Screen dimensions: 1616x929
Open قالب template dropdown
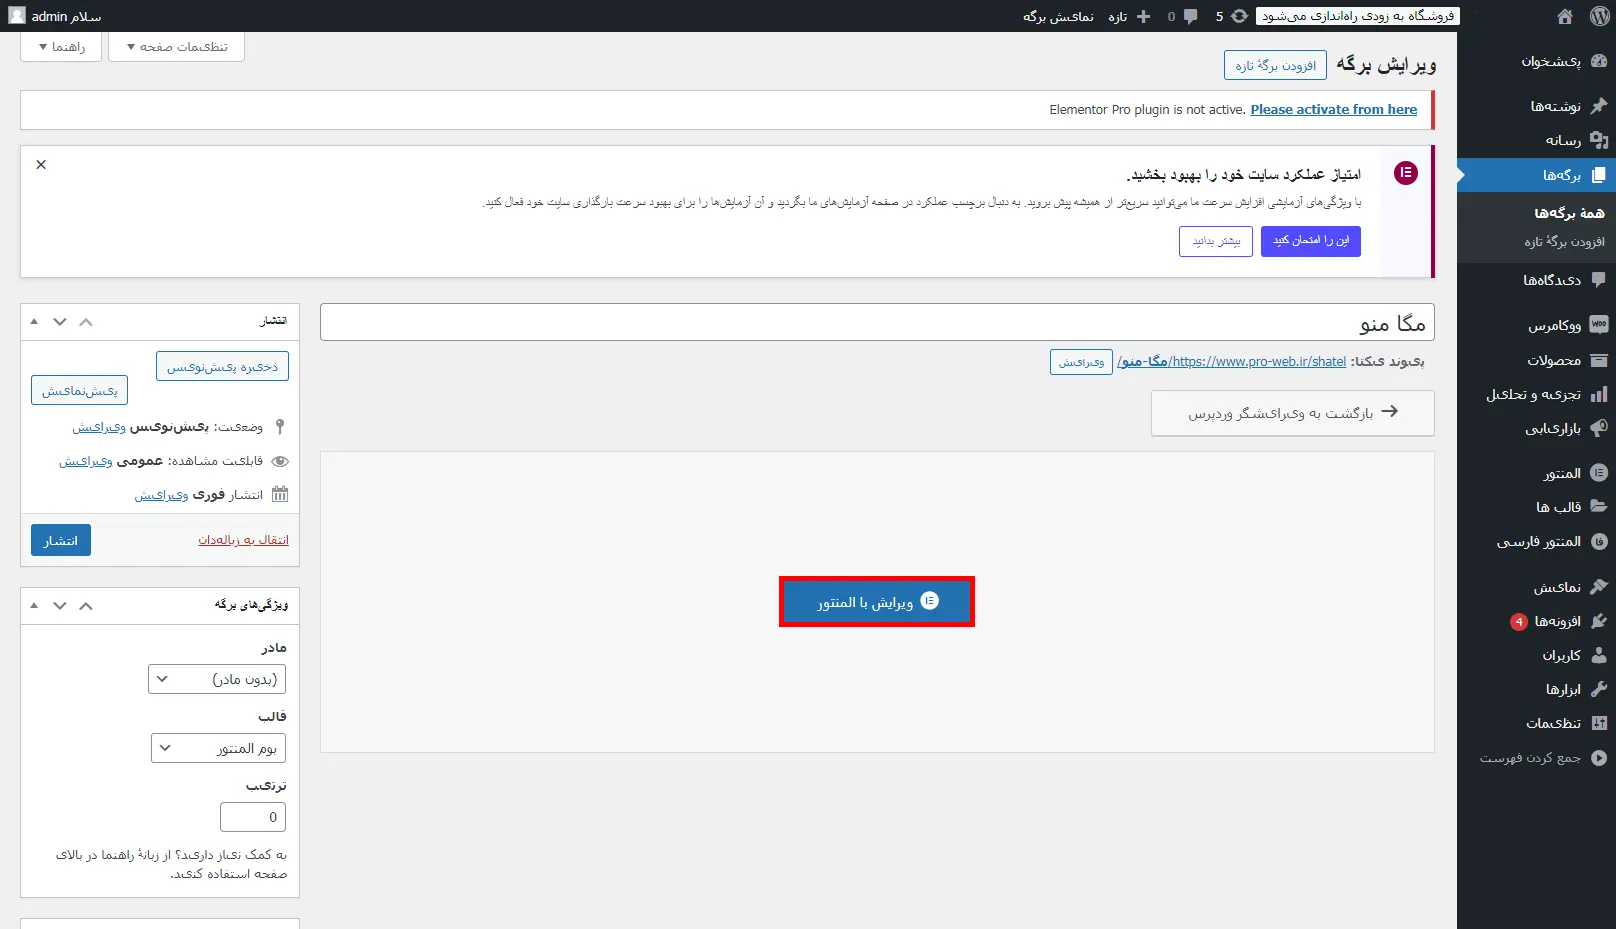(219, 748)
